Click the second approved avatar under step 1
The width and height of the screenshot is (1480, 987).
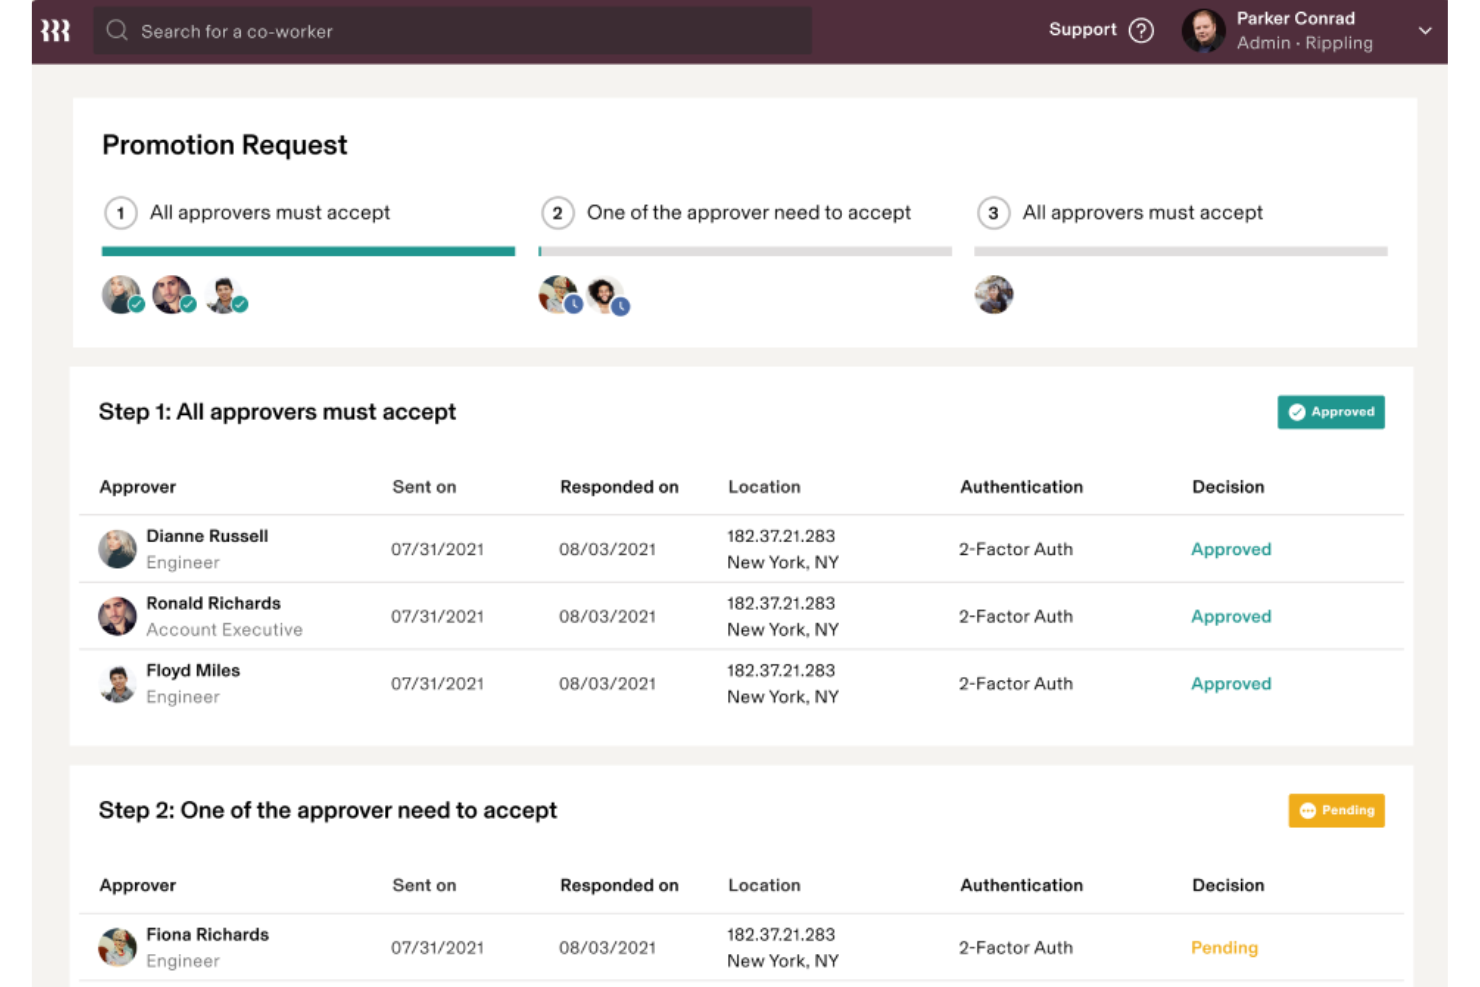[x=173, y=295]
